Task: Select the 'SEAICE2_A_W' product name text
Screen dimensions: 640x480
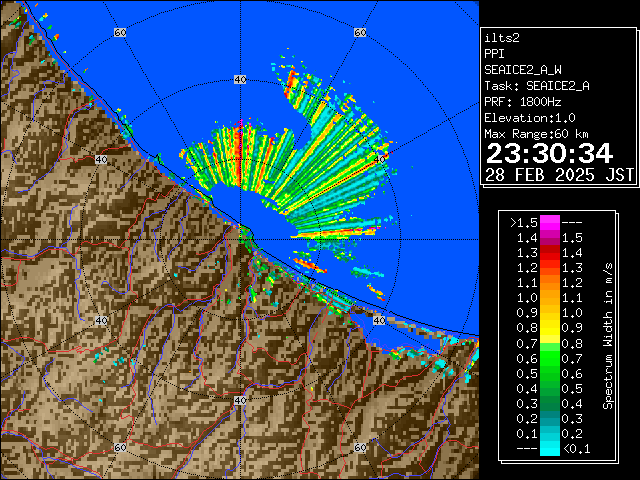Action: (x=523, y=70)
